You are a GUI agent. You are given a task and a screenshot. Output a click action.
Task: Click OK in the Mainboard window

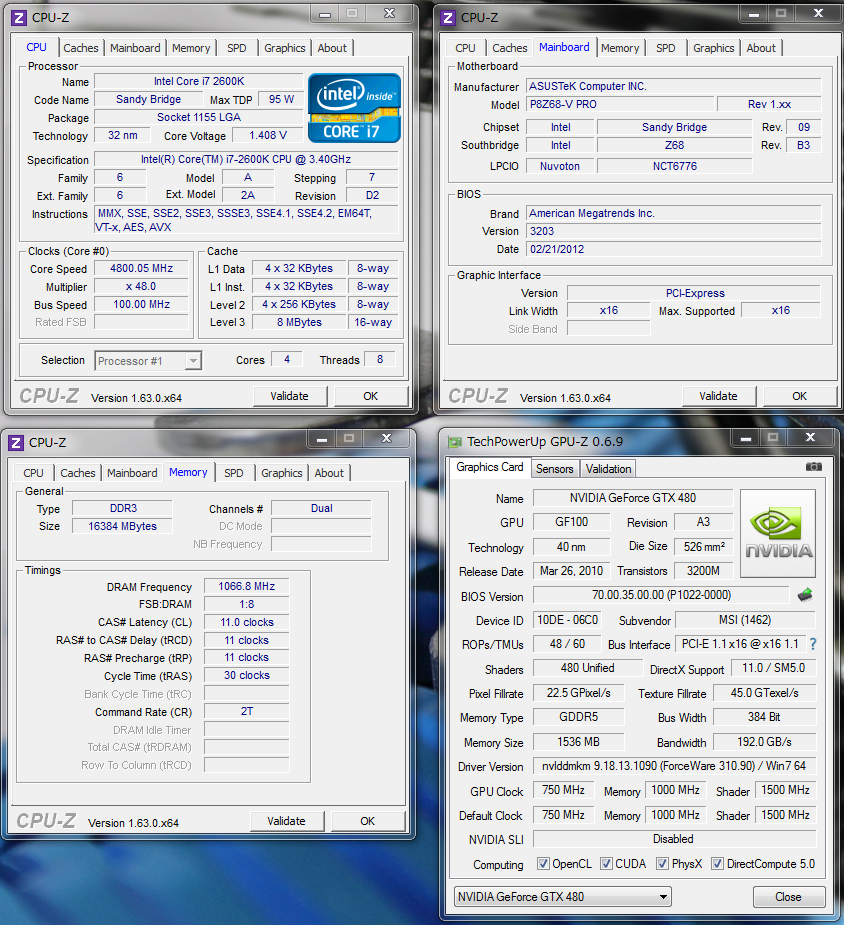800,396
